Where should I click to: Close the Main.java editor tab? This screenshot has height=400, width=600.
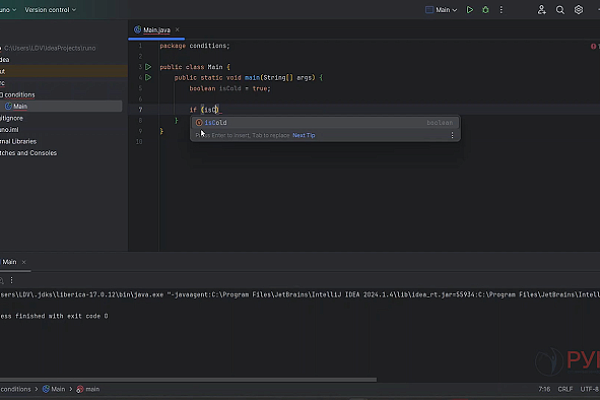click(x=177, y=29)
